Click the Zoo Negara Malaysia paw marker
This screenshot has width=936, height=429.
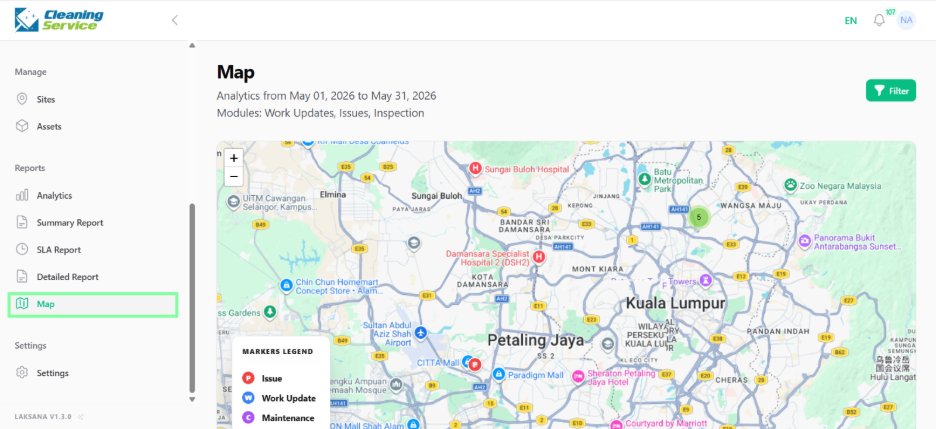[791, 185]
